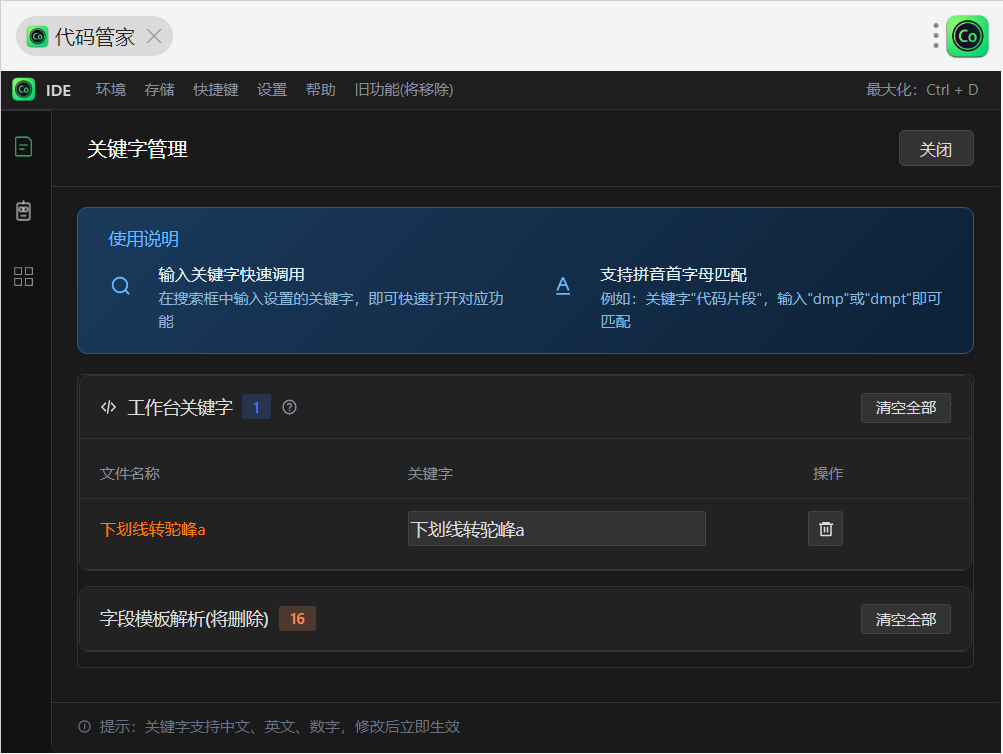Delete the 下划线转驼峰a keyword row
The image size is (1003, 754).
[x=825, y=529]
